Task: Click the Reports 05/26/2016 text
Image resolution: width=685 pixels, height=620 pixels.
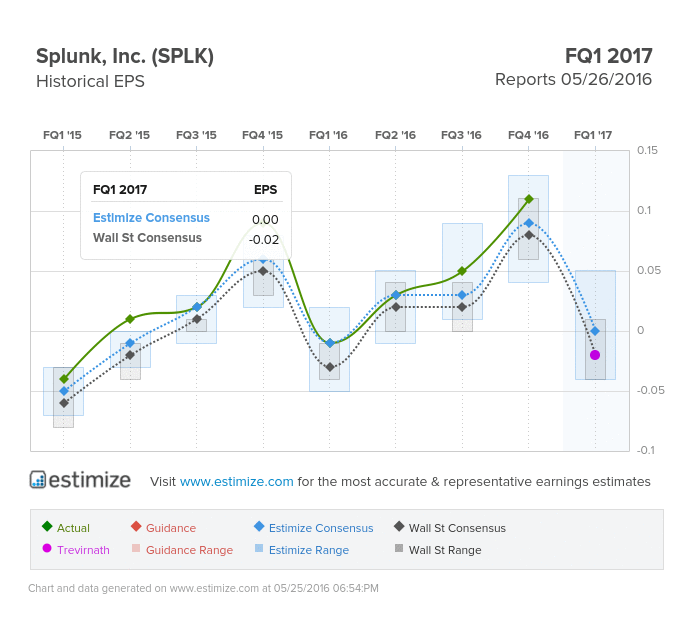Action: [x=573, y=80]
